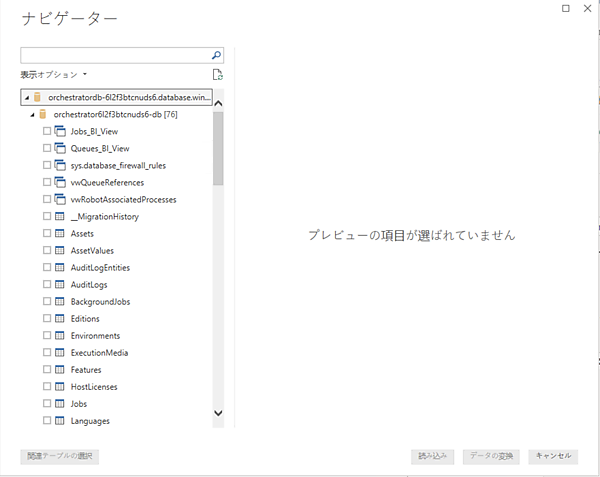Click inside the navigator search field
The width and height of the screenshot is (600, 477).
[114, 55]
